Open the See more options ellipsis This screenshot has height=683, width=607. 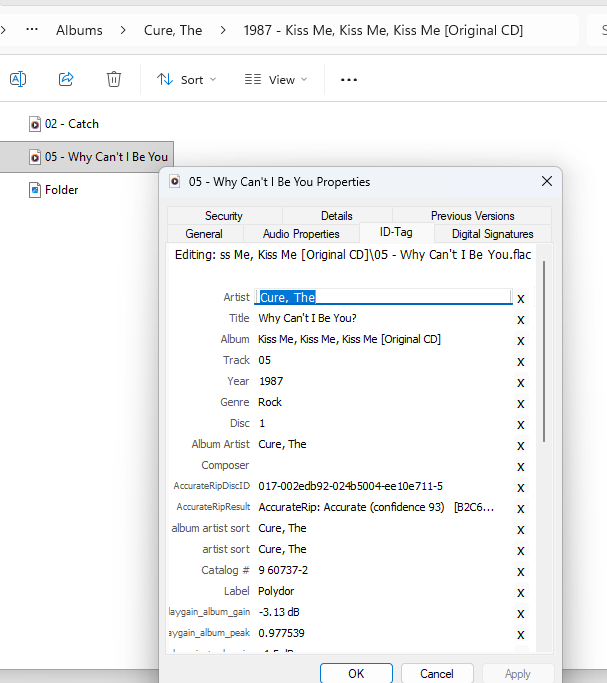coord(349,80)
